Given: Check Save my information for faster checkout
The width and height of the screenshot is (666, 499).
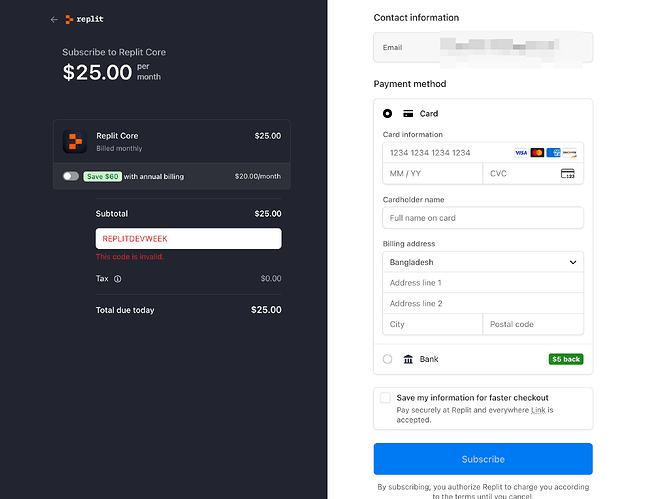Looking at the screenshot, I should pyautogui.click(x=385, y=398).
